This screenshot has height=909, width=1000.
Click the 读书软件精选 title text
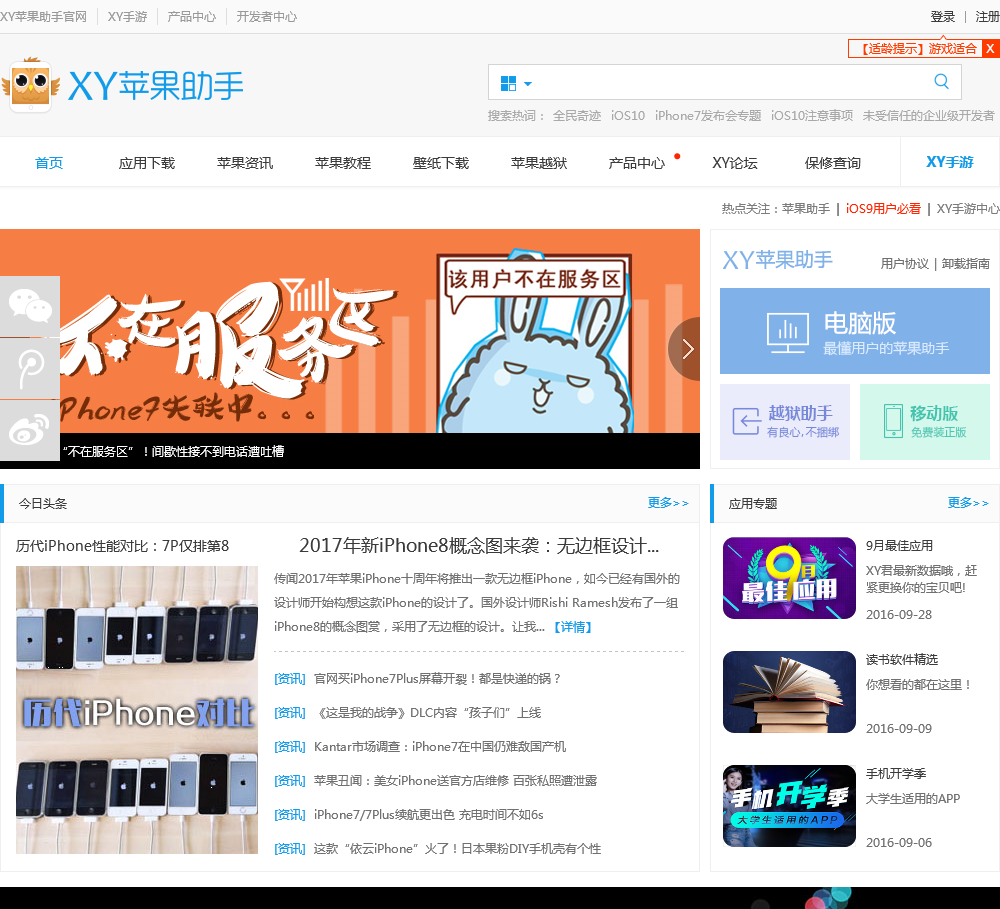[902, 660]
